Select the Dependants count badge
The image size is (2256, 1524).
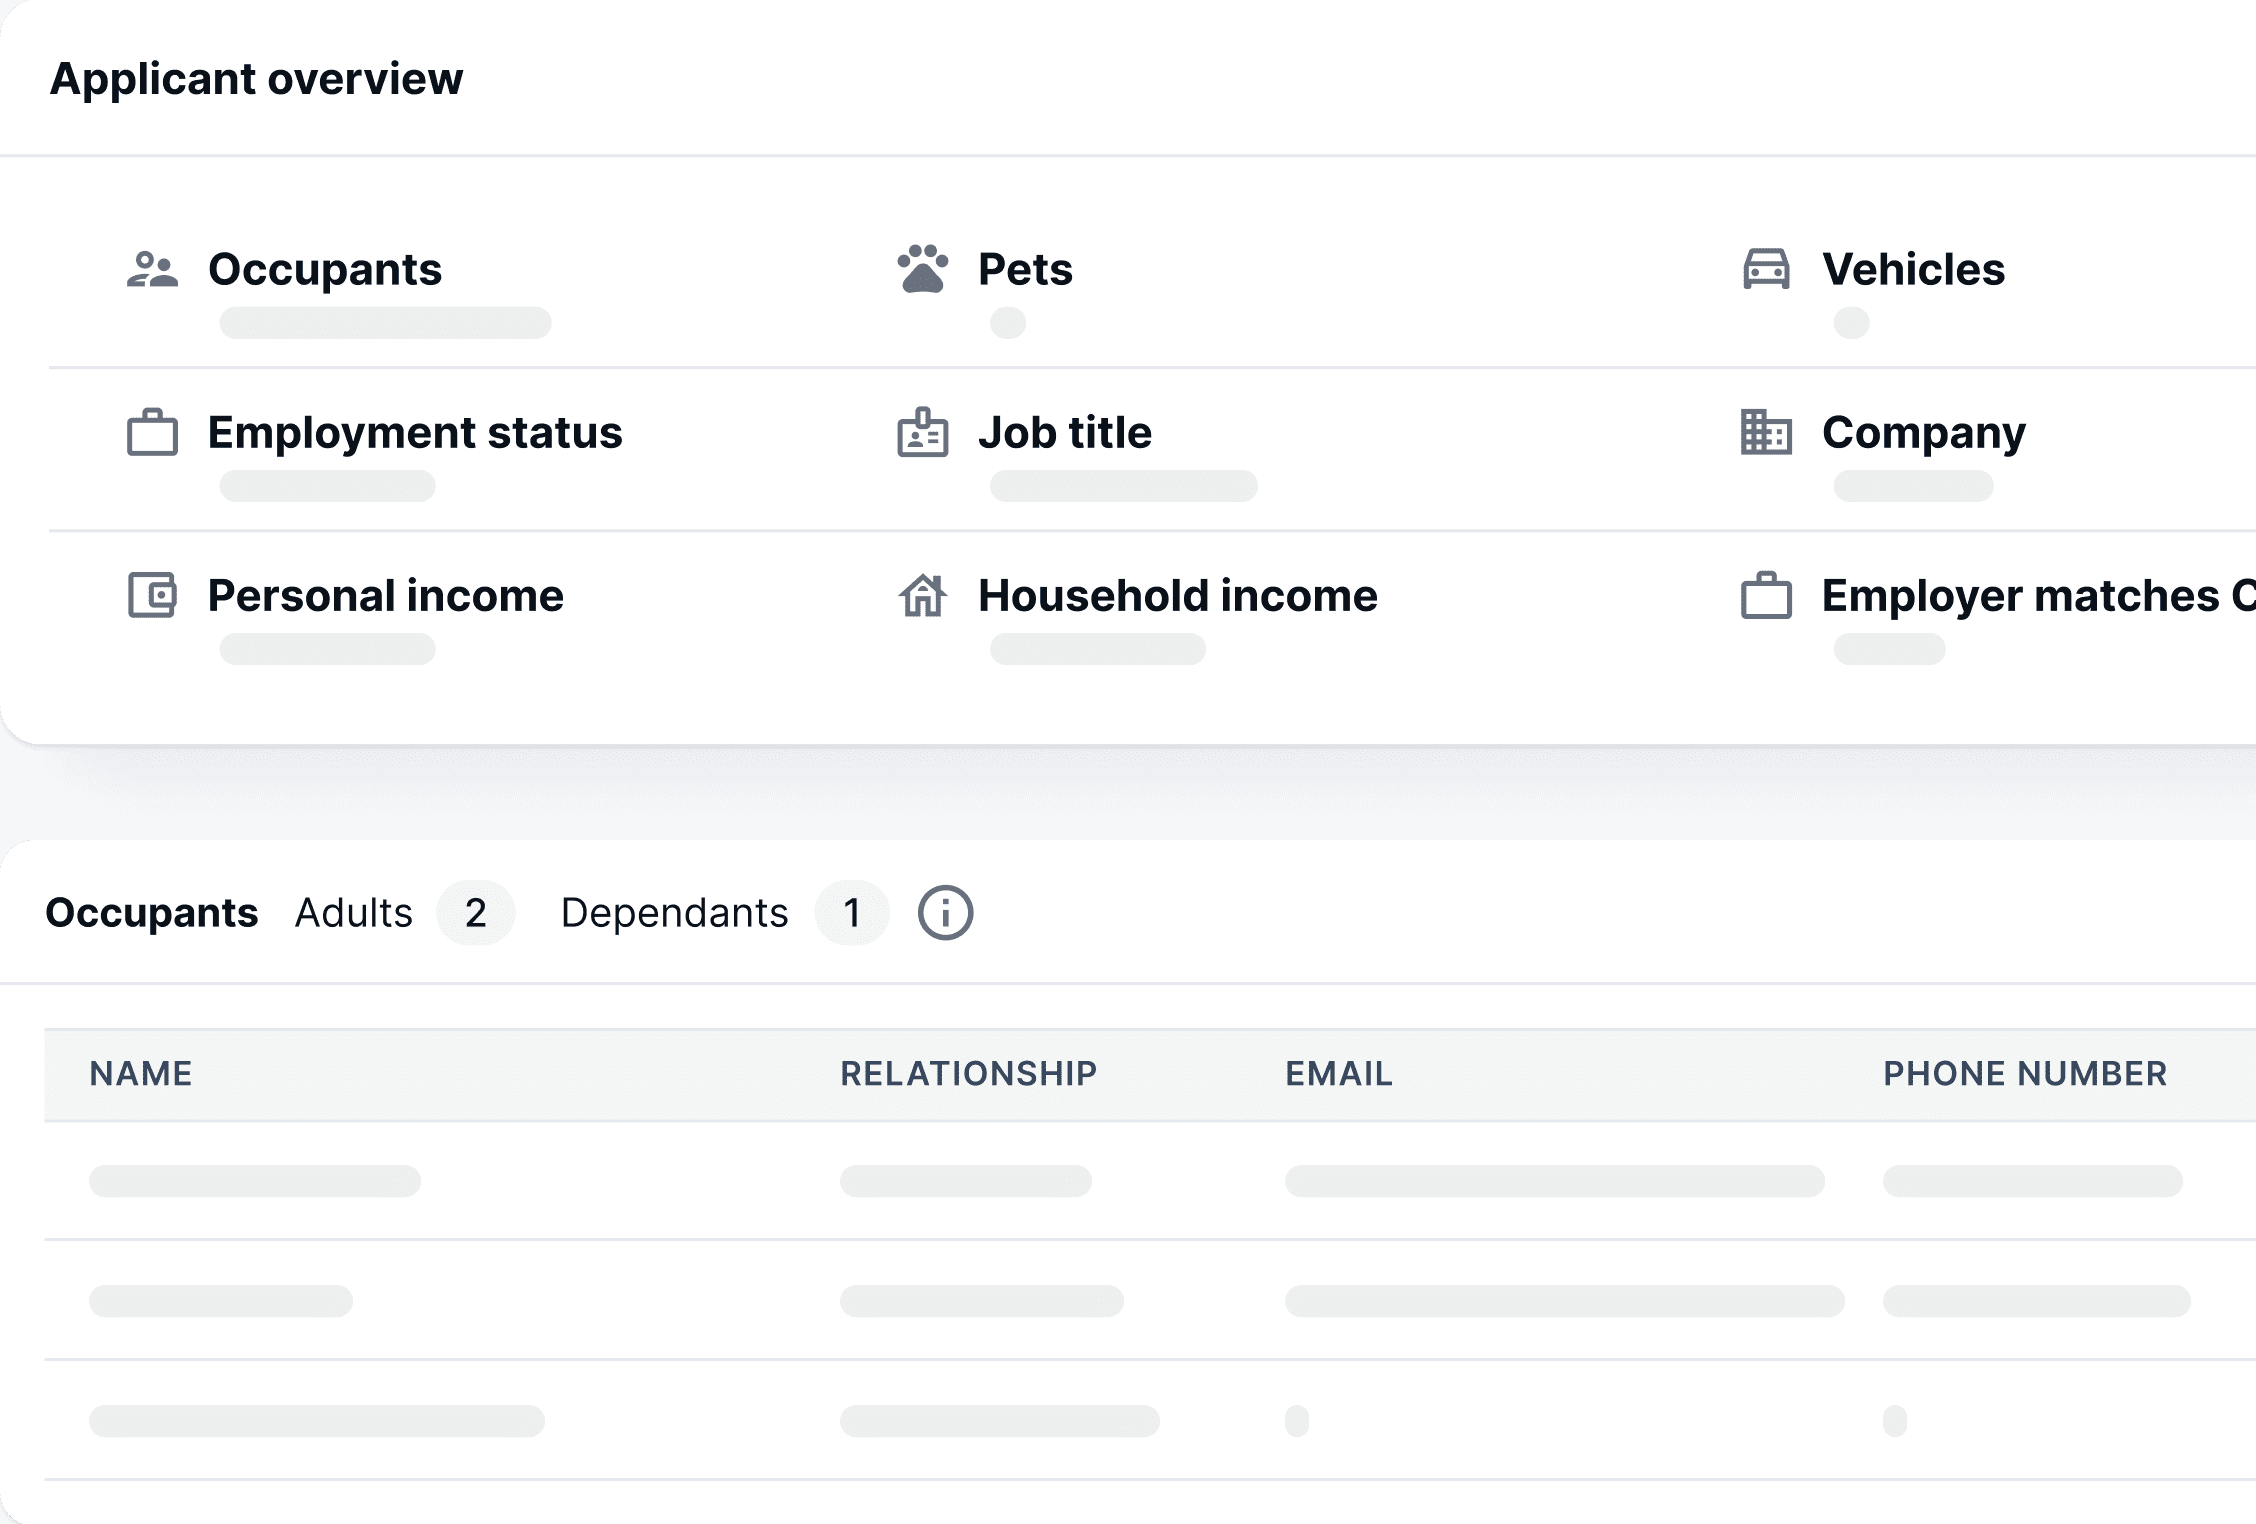[x=852, y=912]
